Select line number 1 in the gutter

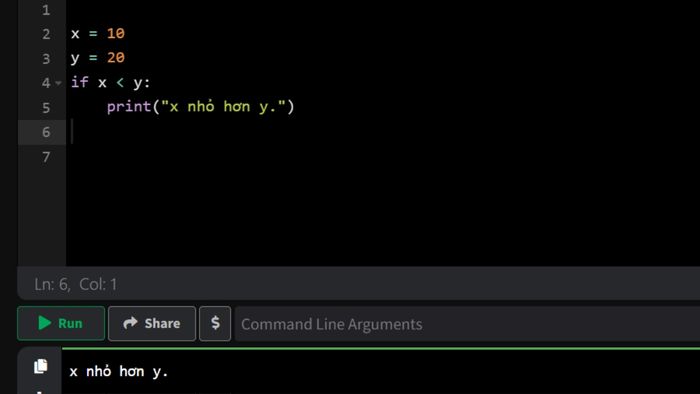[x=46, y=10]
